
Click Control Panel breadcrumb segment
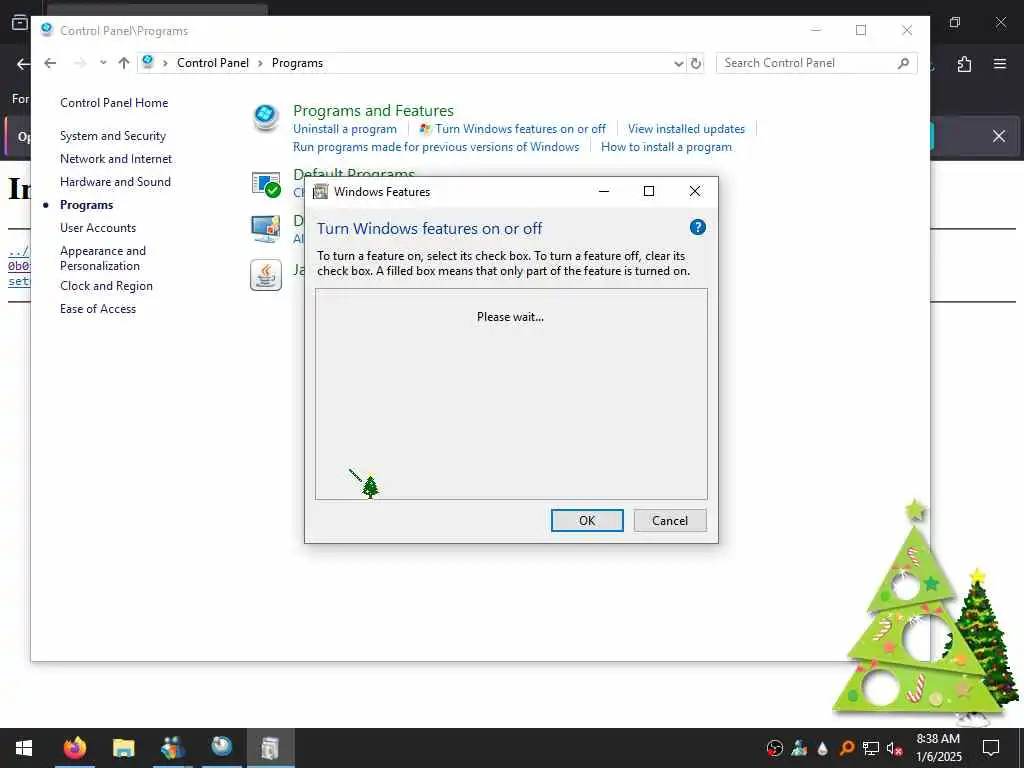(x=213, y=63)
